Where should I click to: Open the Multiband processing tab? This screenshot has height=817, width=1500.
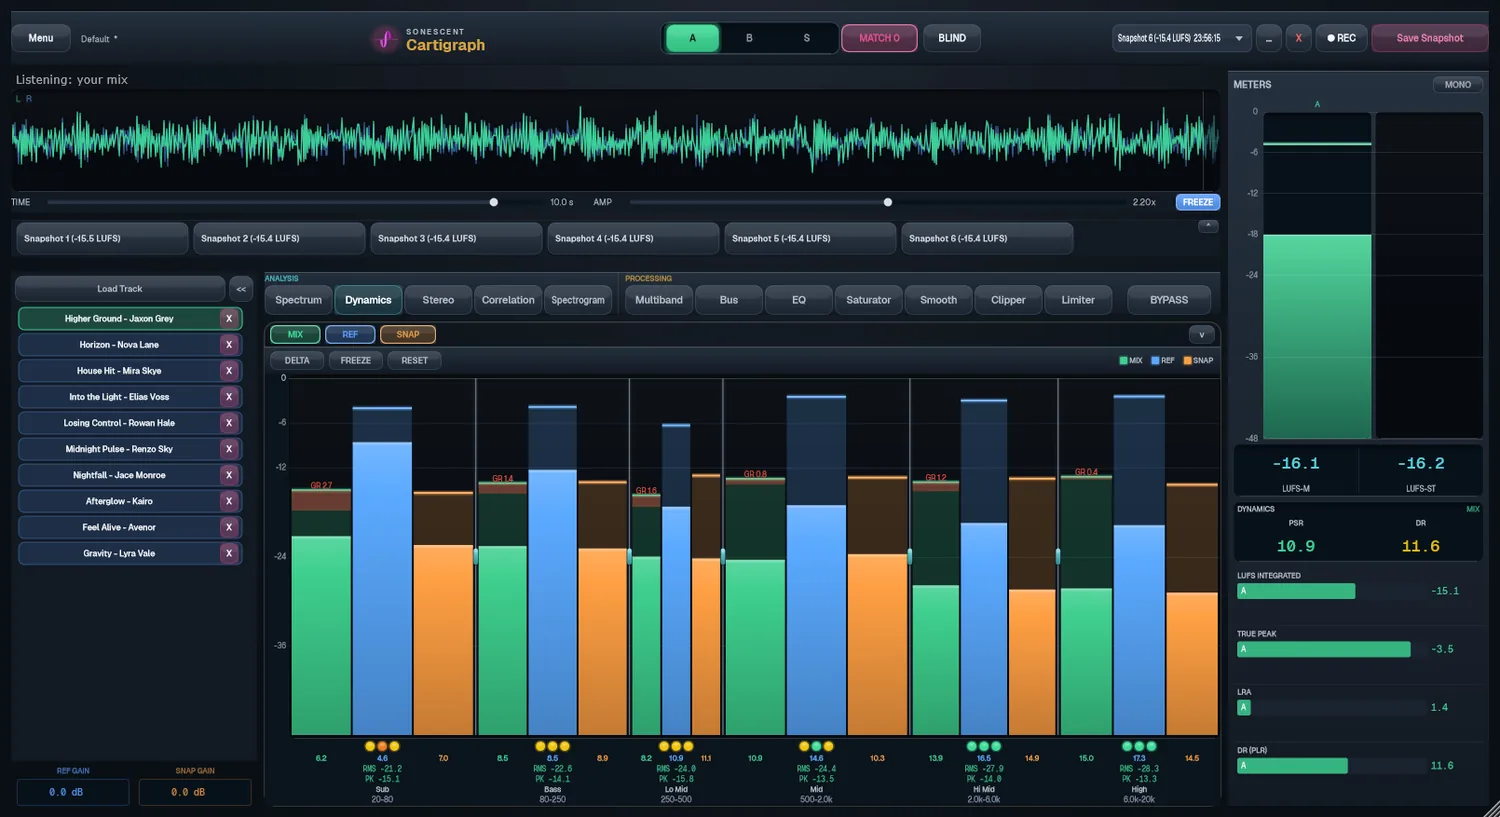pos(659,300)
